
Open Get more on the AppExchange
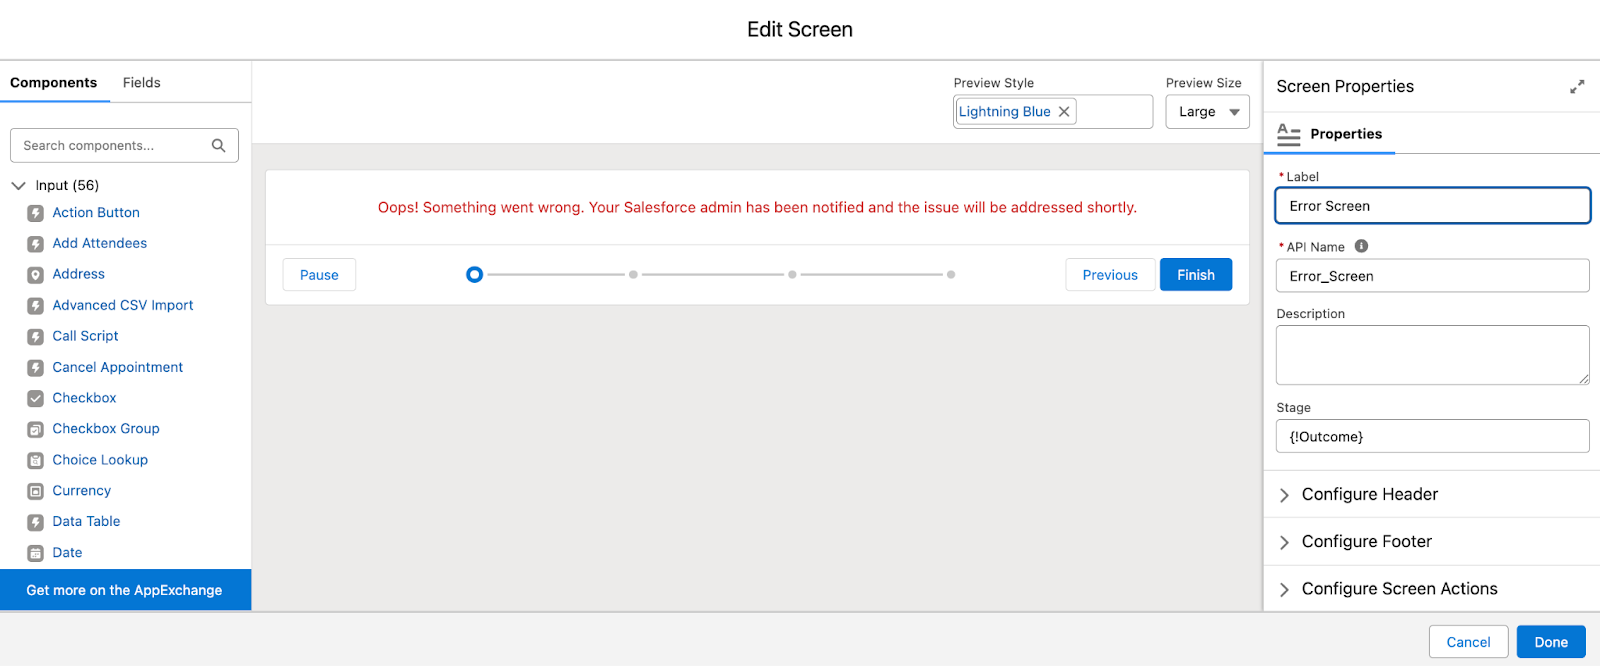coord(125,590)
